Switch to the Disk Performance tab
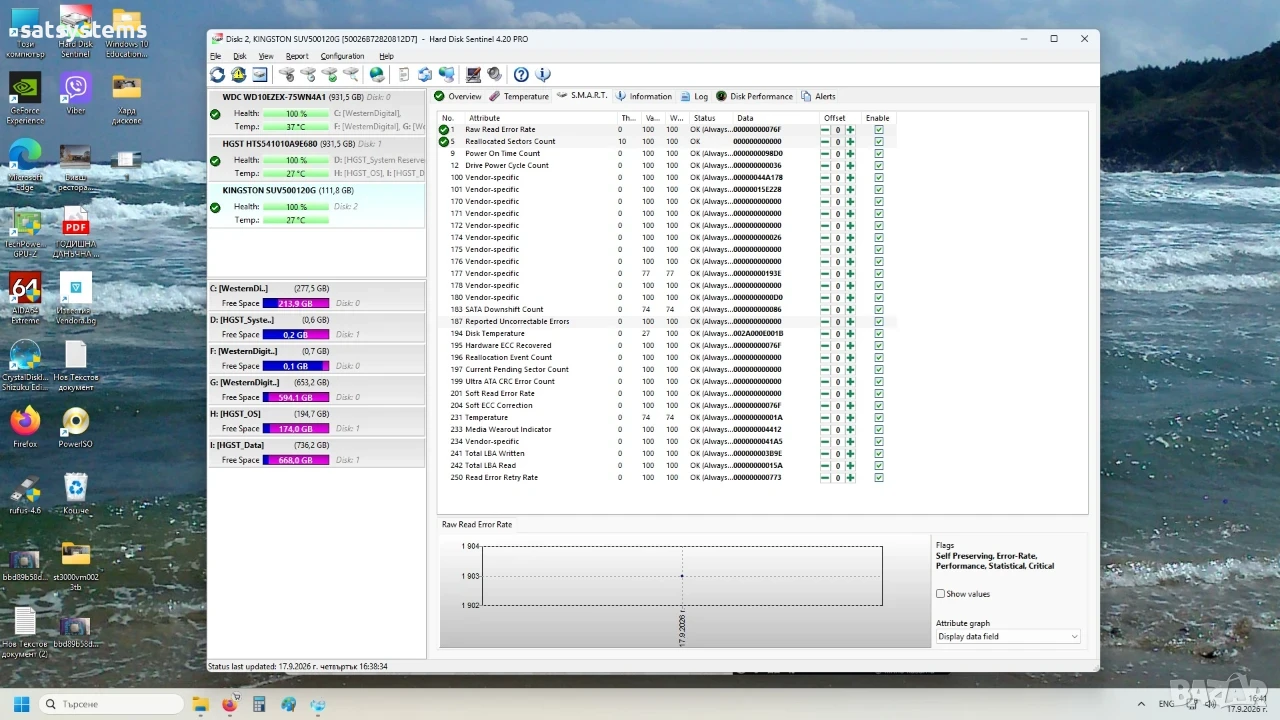 755,96
